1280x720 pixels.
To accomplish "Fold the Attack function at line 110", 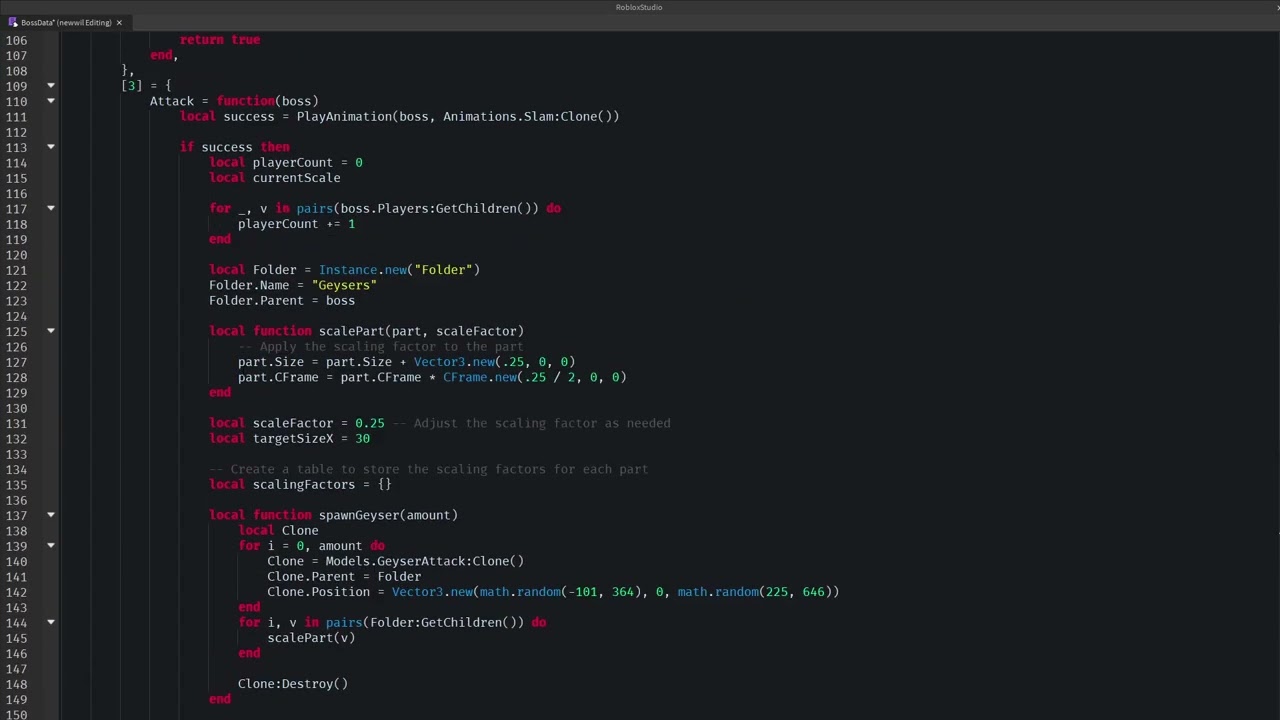I will (51, 101).
